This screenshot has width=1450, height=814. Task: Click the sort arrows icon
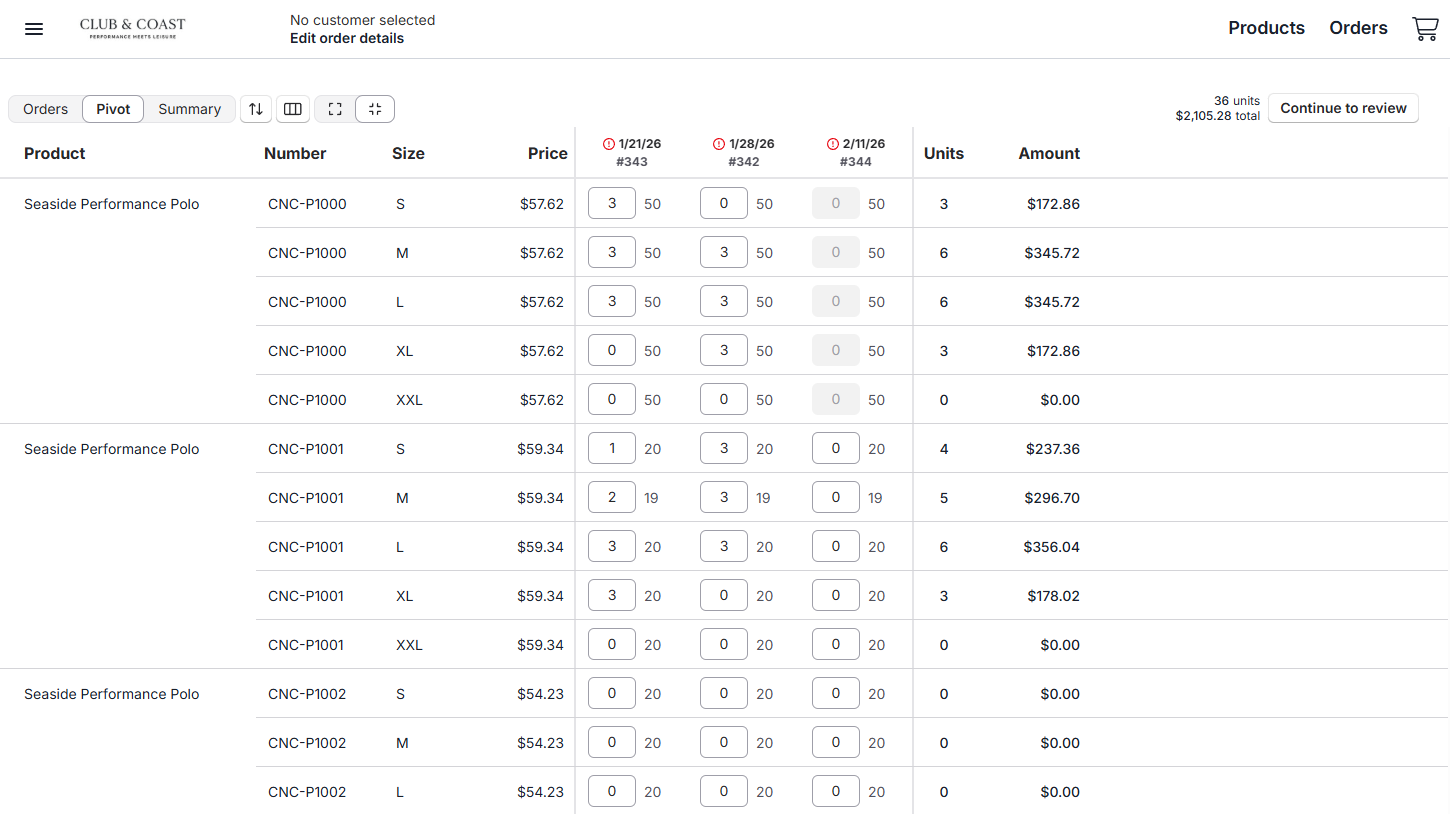256,109
